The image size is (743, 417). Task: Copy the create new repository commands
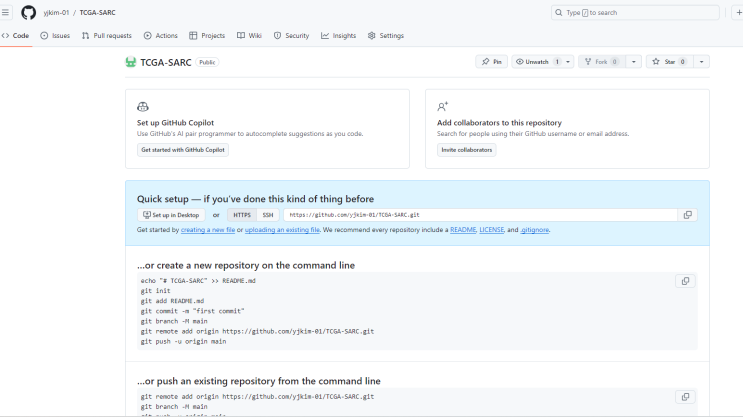point(686,281)
